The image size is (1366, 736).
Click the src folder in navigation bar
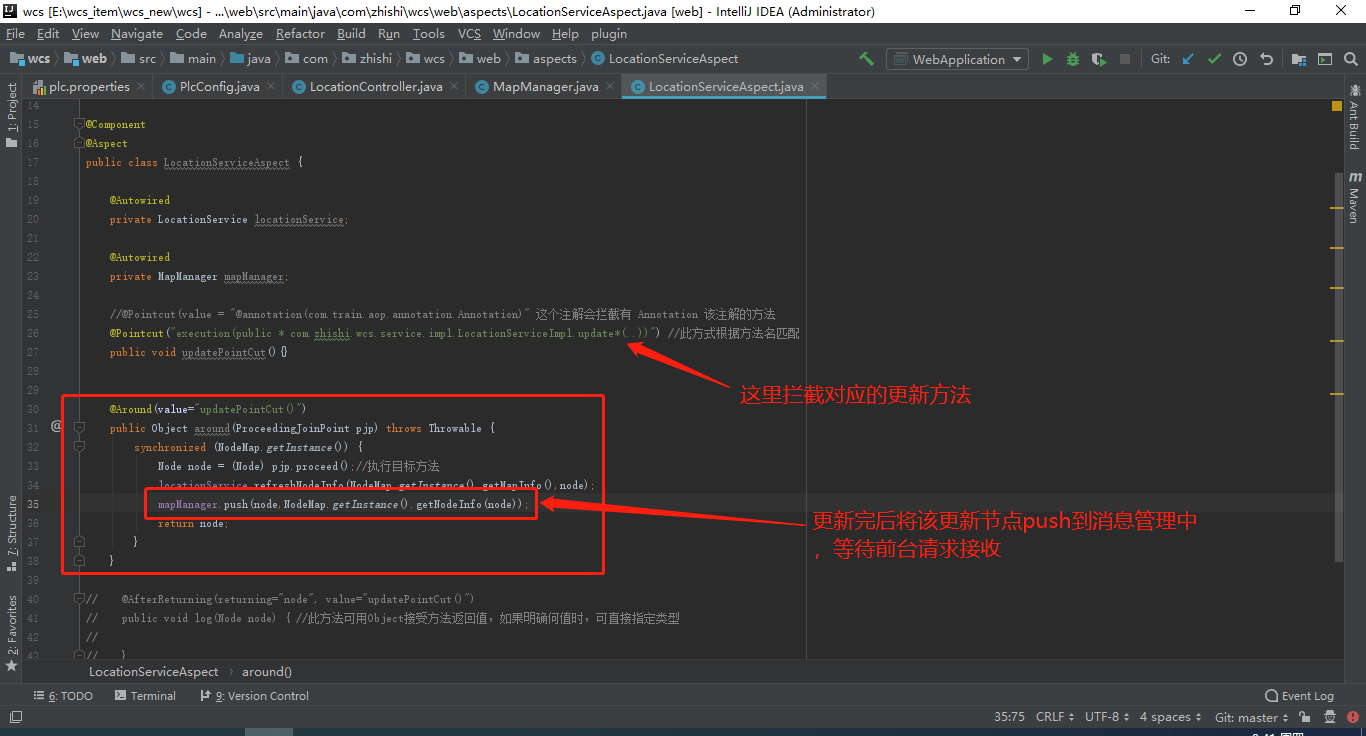(138, 59)
